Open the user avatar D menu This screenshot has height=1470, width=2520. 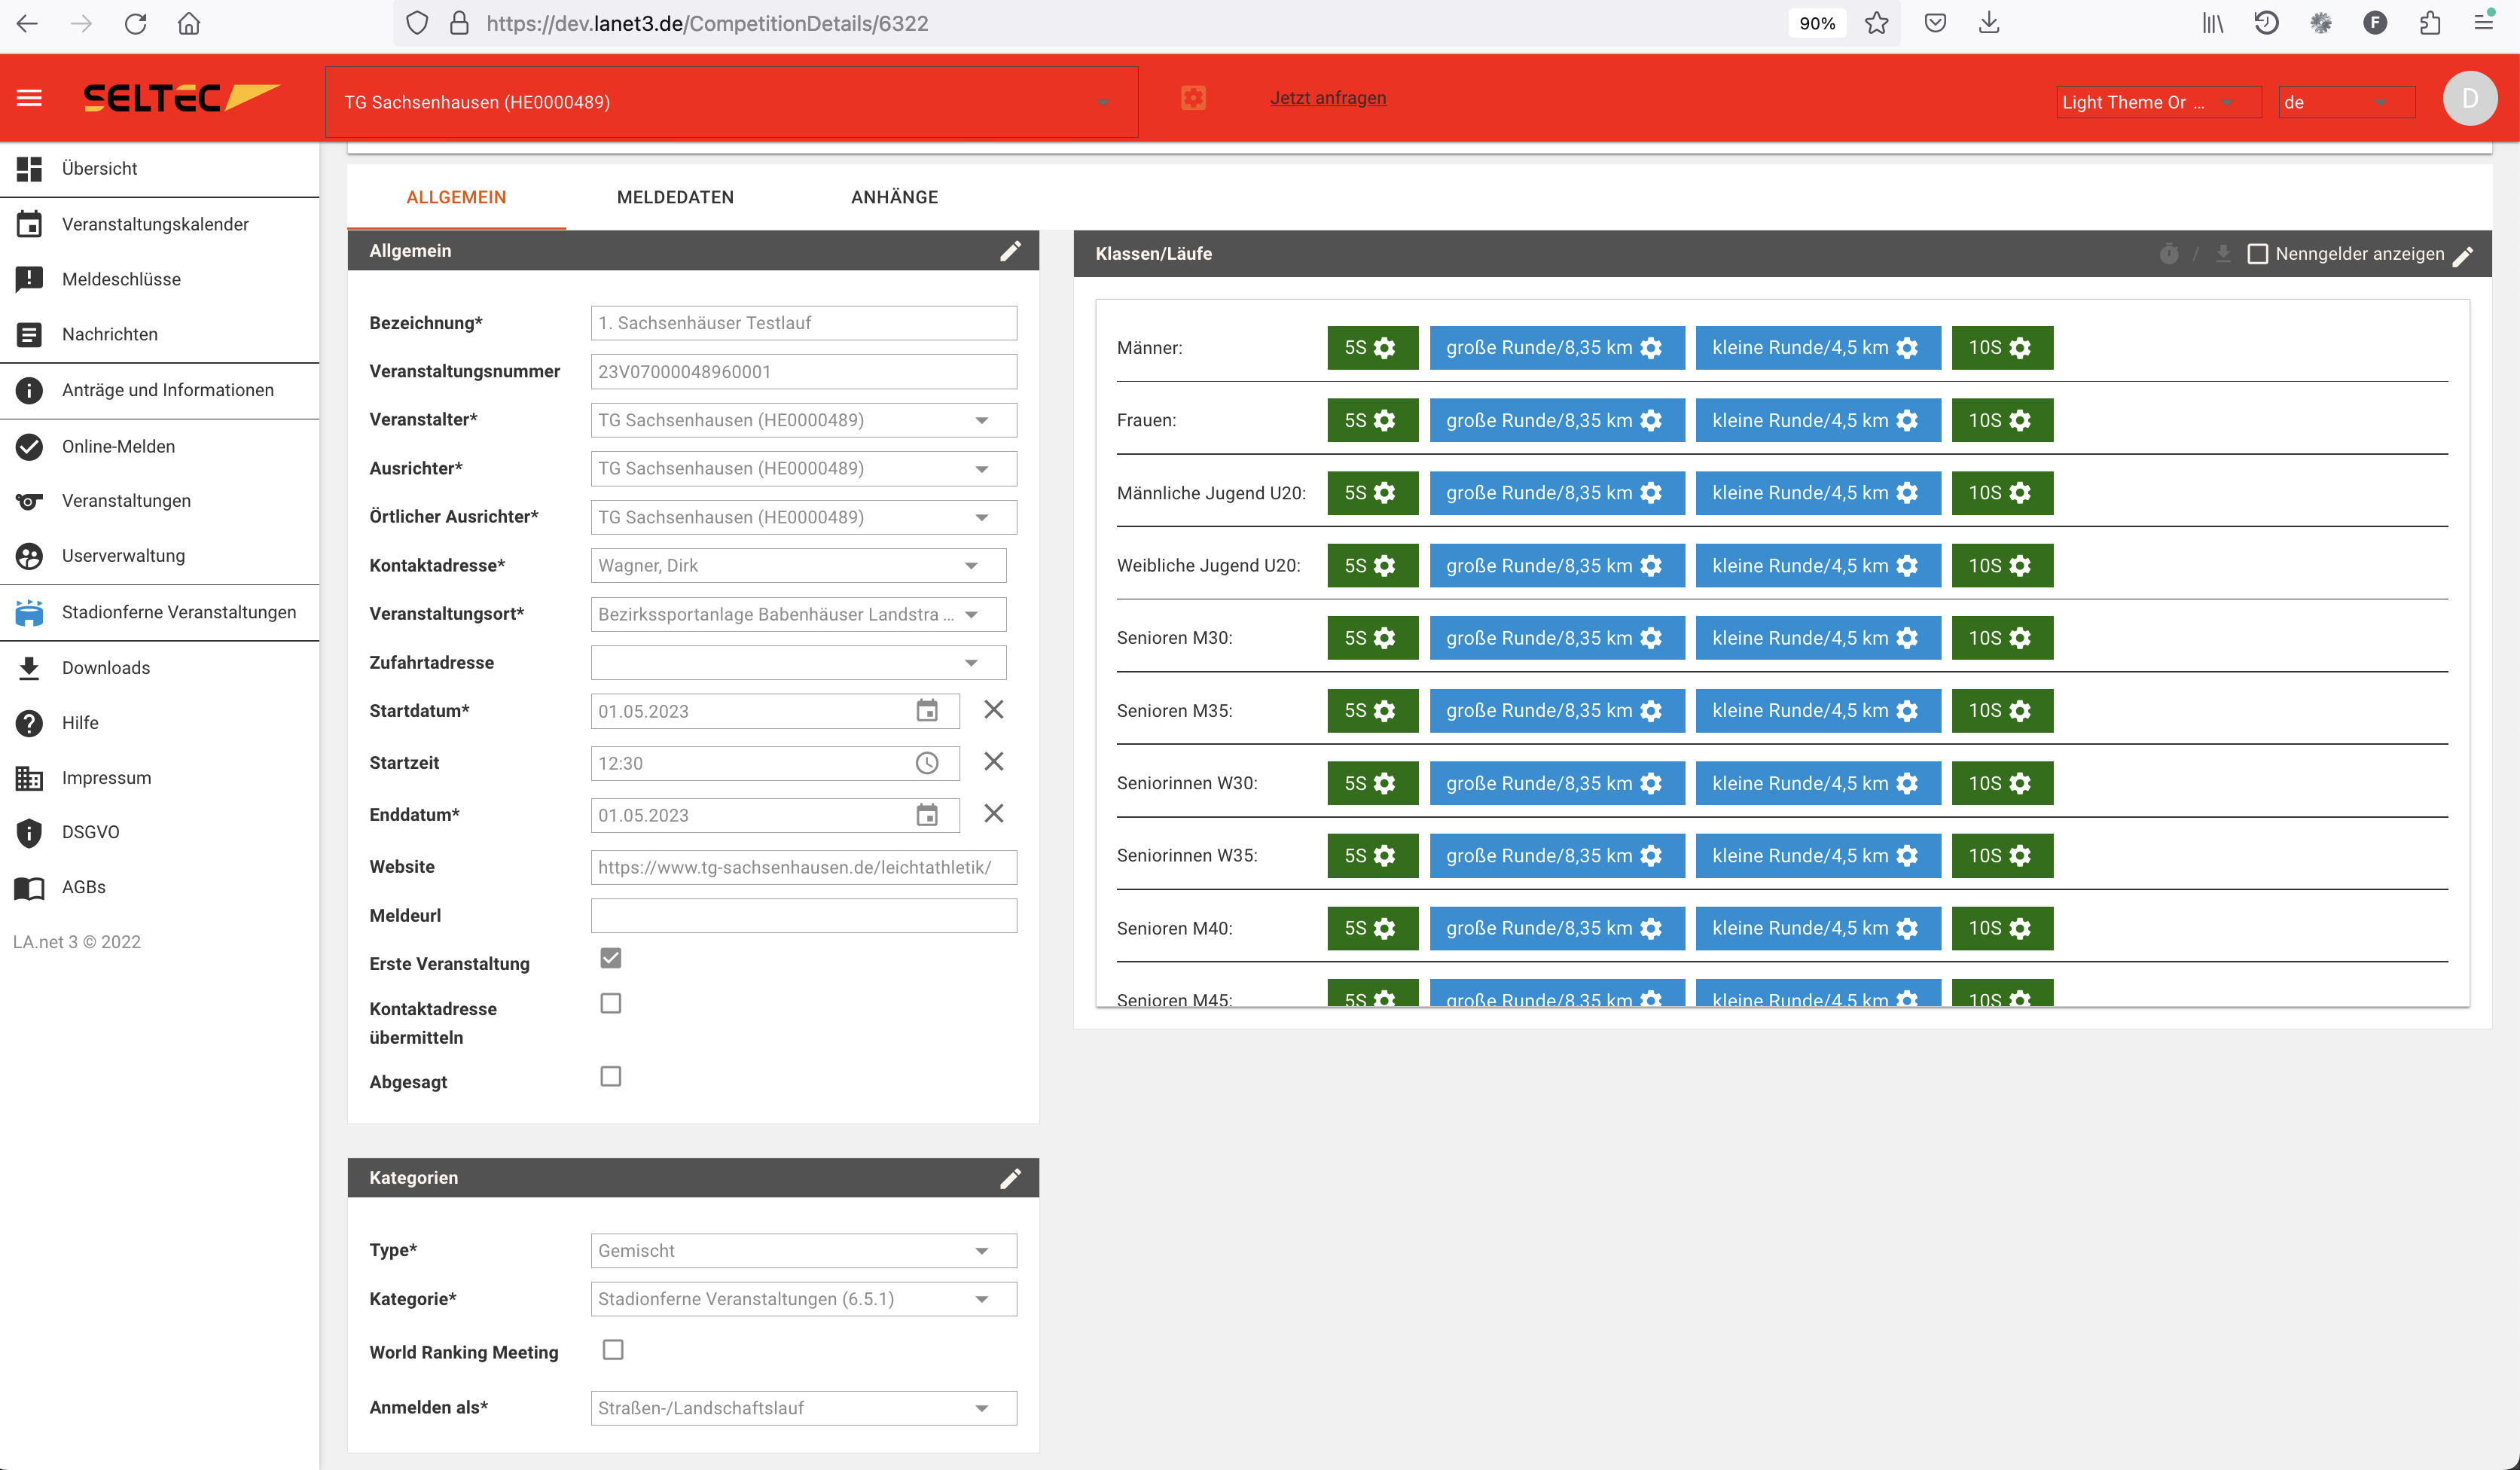click(x=2470, y=98)
